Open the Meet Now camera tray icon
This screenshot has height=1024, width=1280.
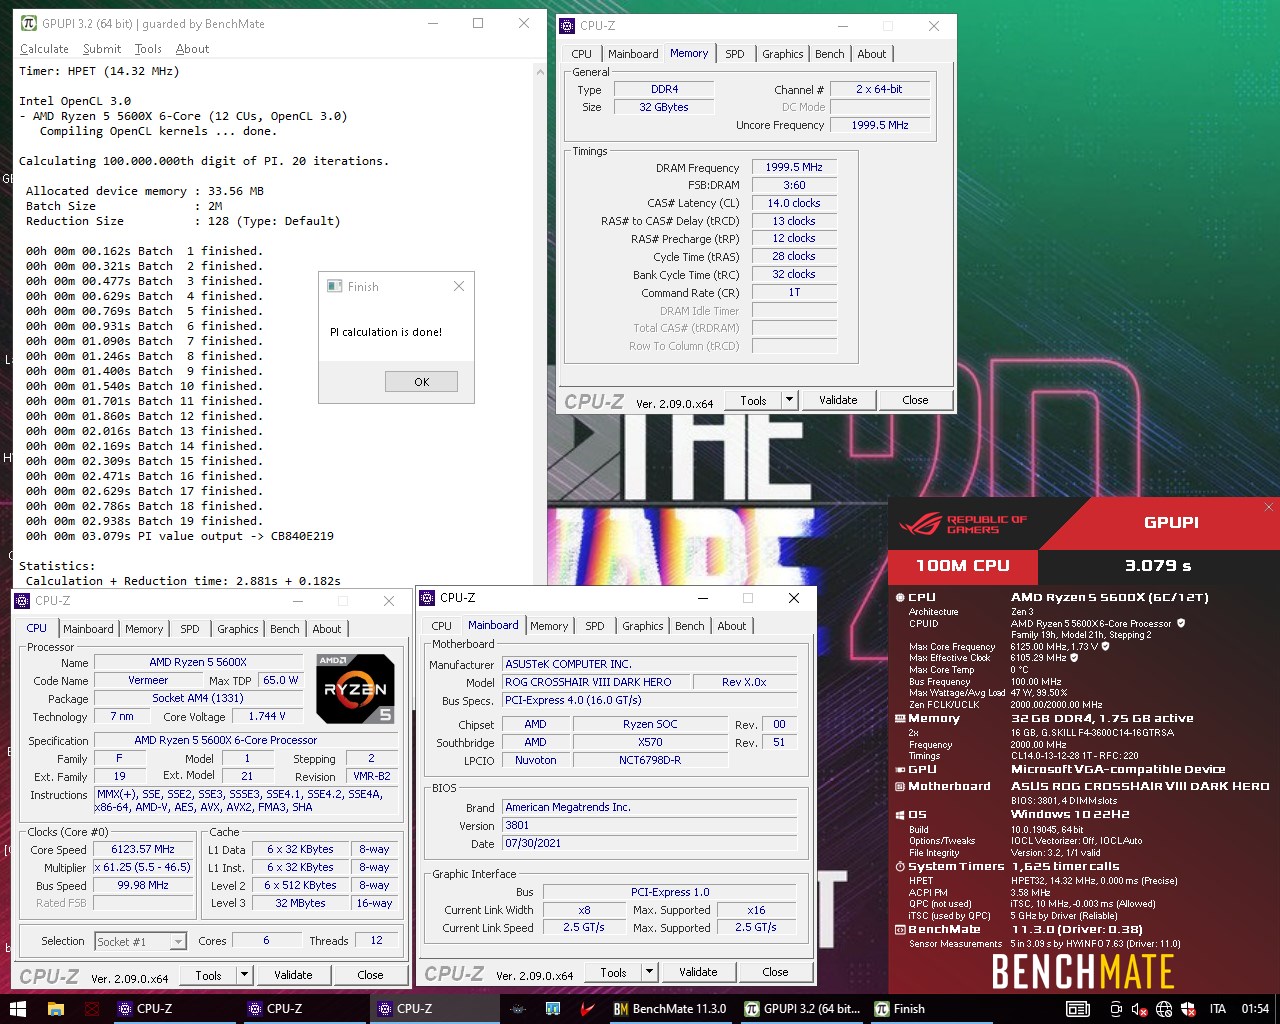pyautogui.click(x=1117, y=1009)
